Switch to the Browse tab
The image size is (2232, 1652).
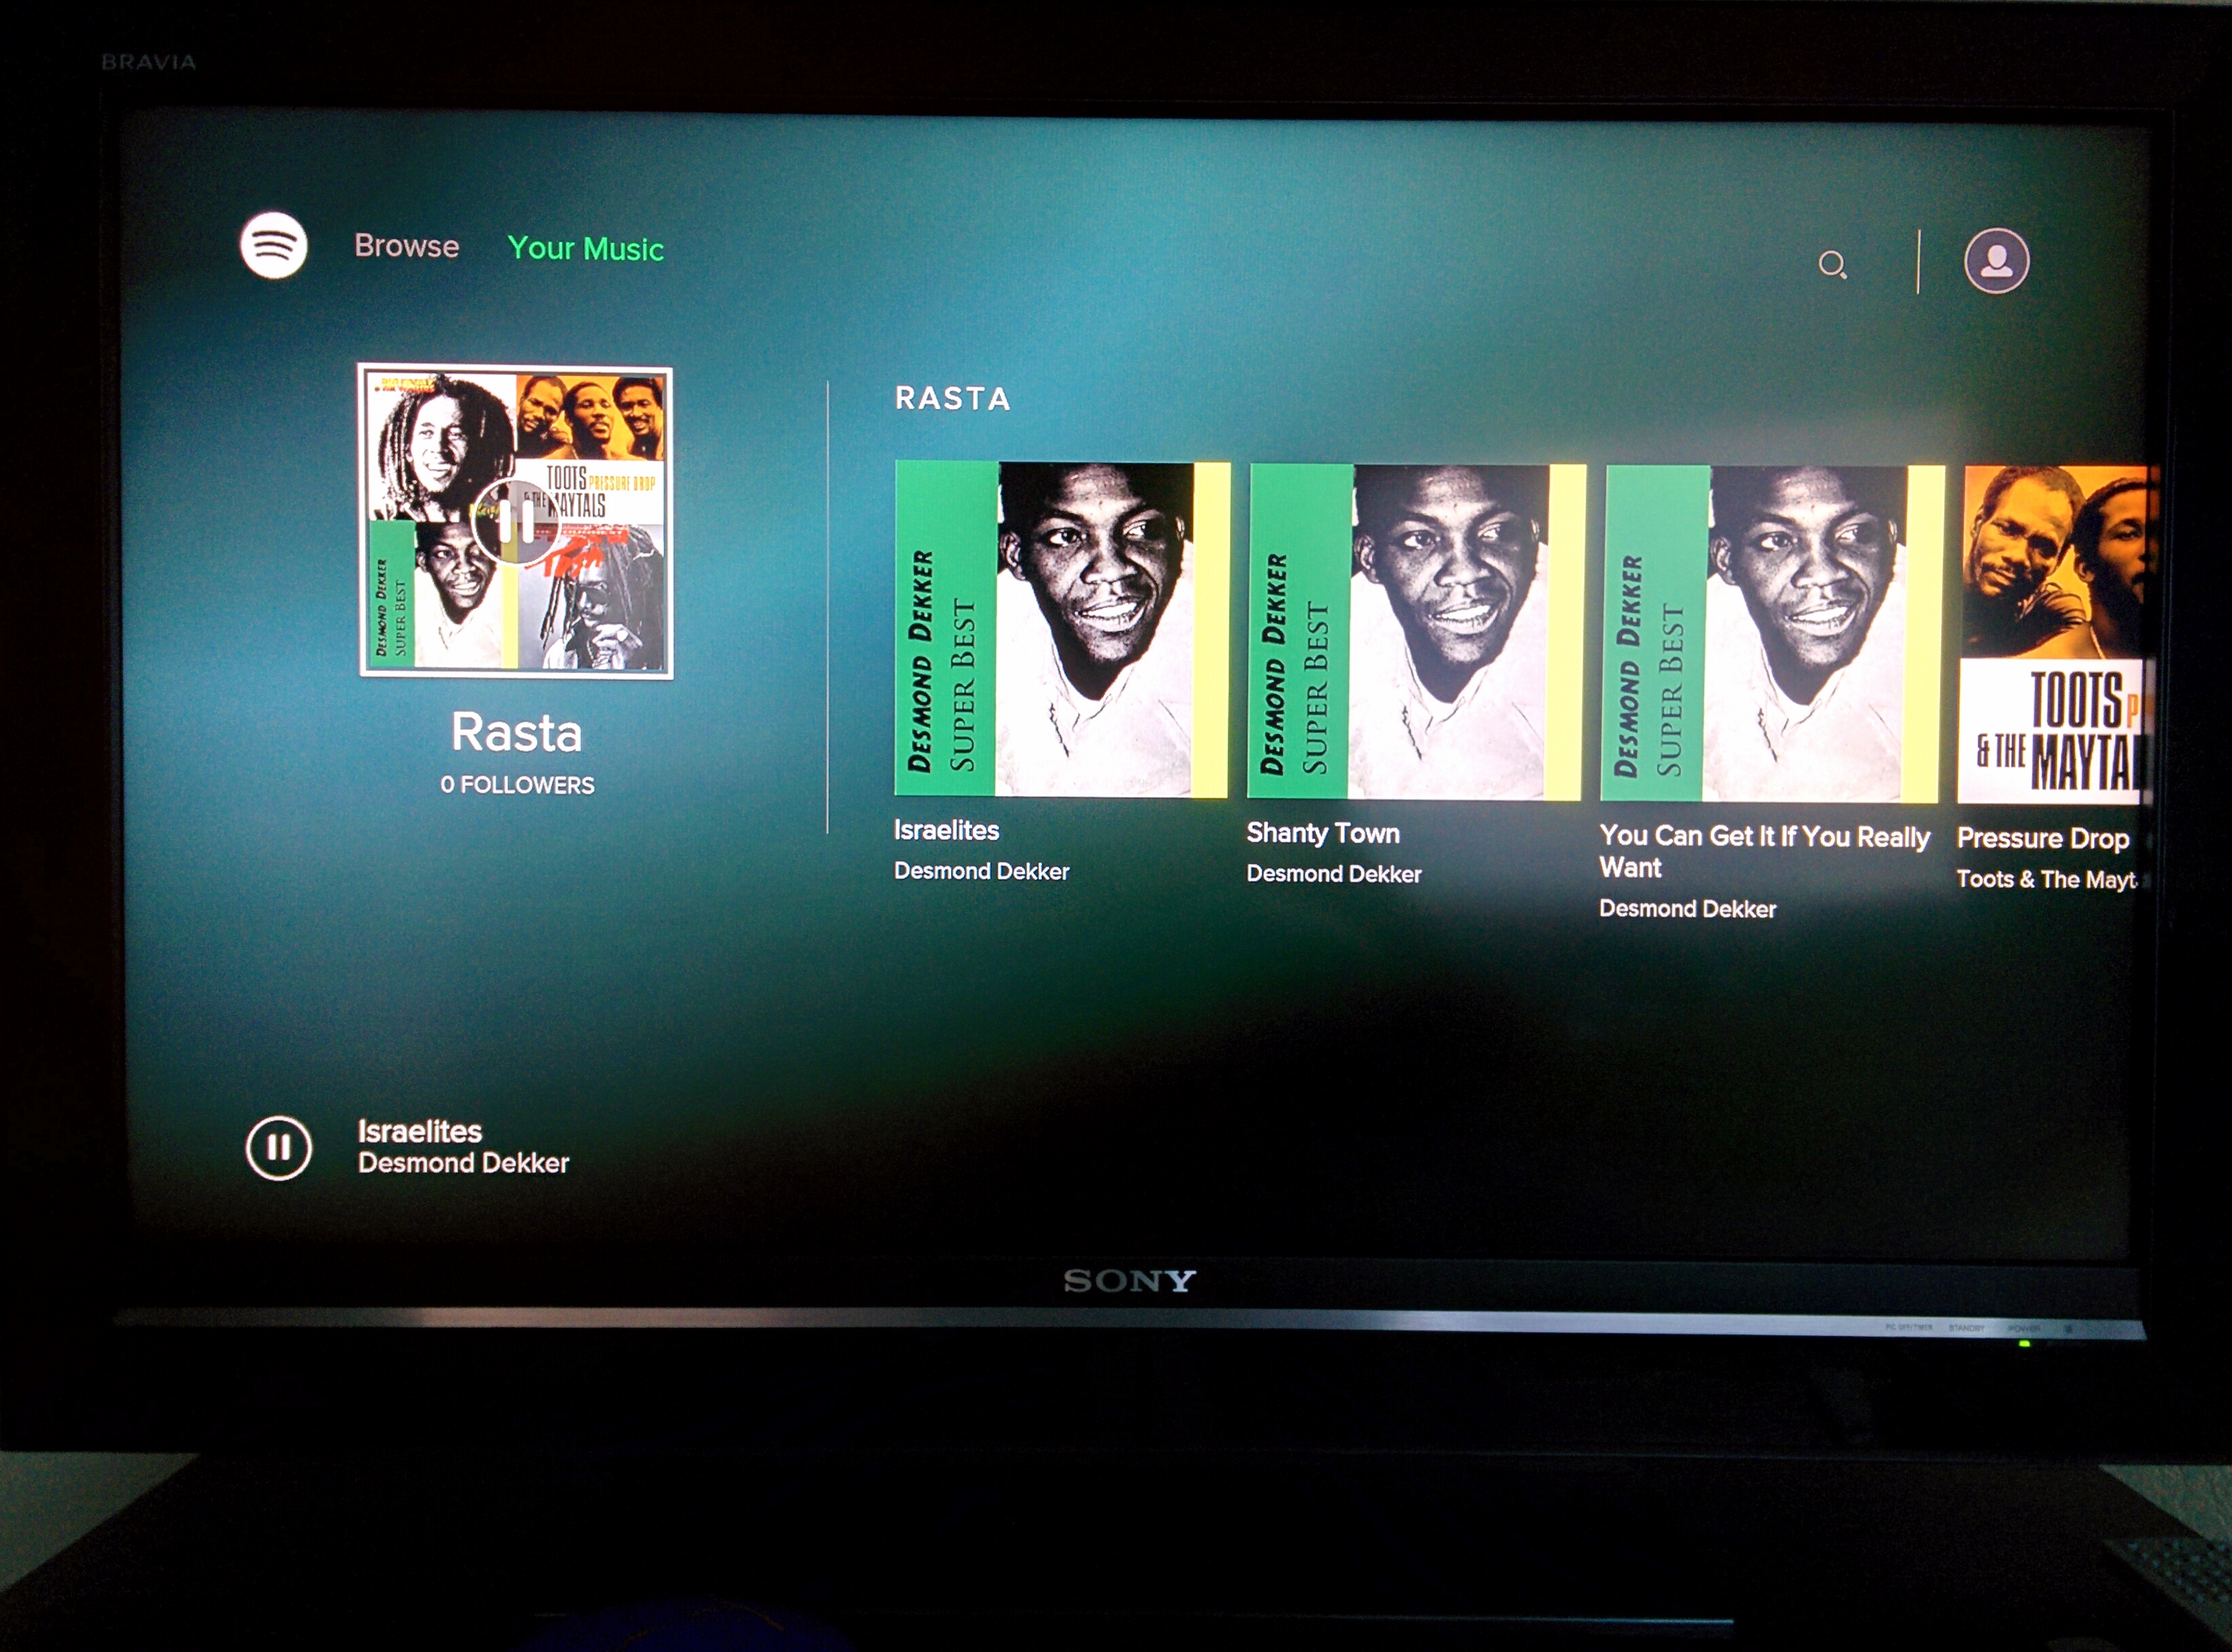pyautogui.click(x=406, y=246)
